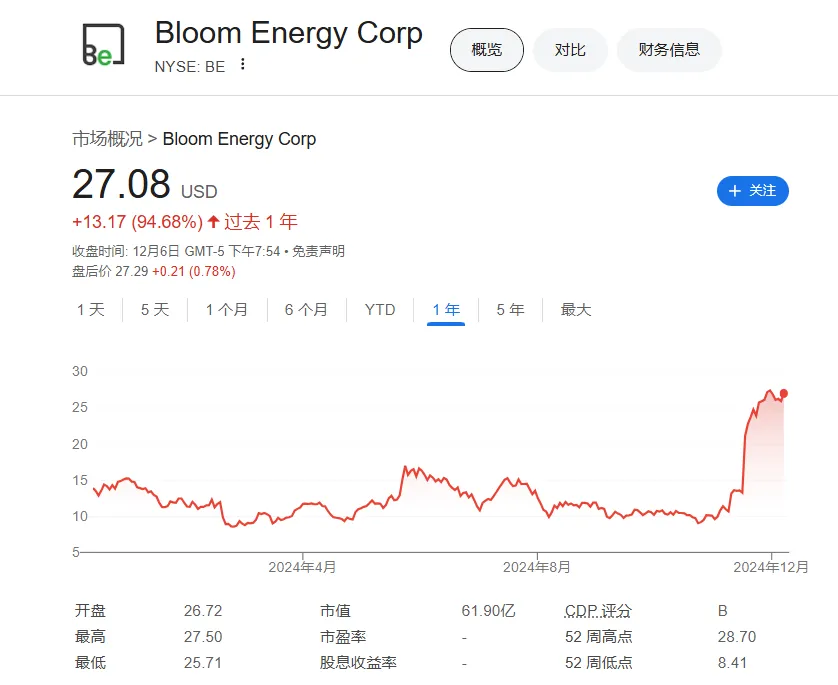The height and width of the screenshot is (685, 838).
Task: Follow the stock with 关注 button
Action: (752, 191)
